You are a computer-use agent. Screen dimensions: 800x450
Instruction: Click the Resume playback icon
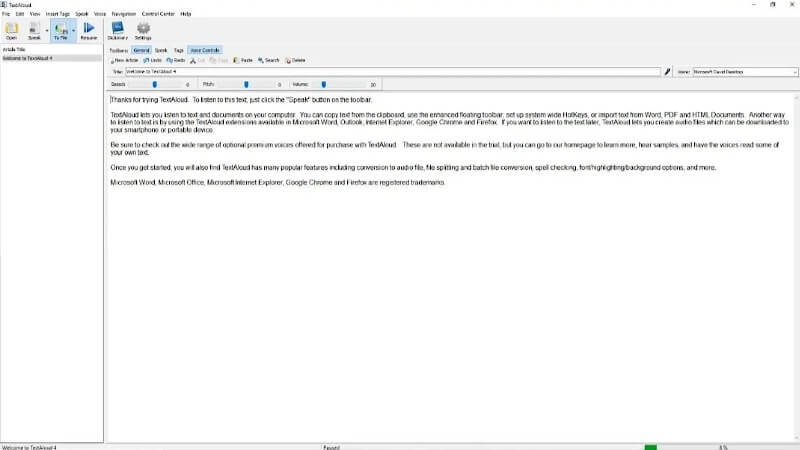point(89,31)
